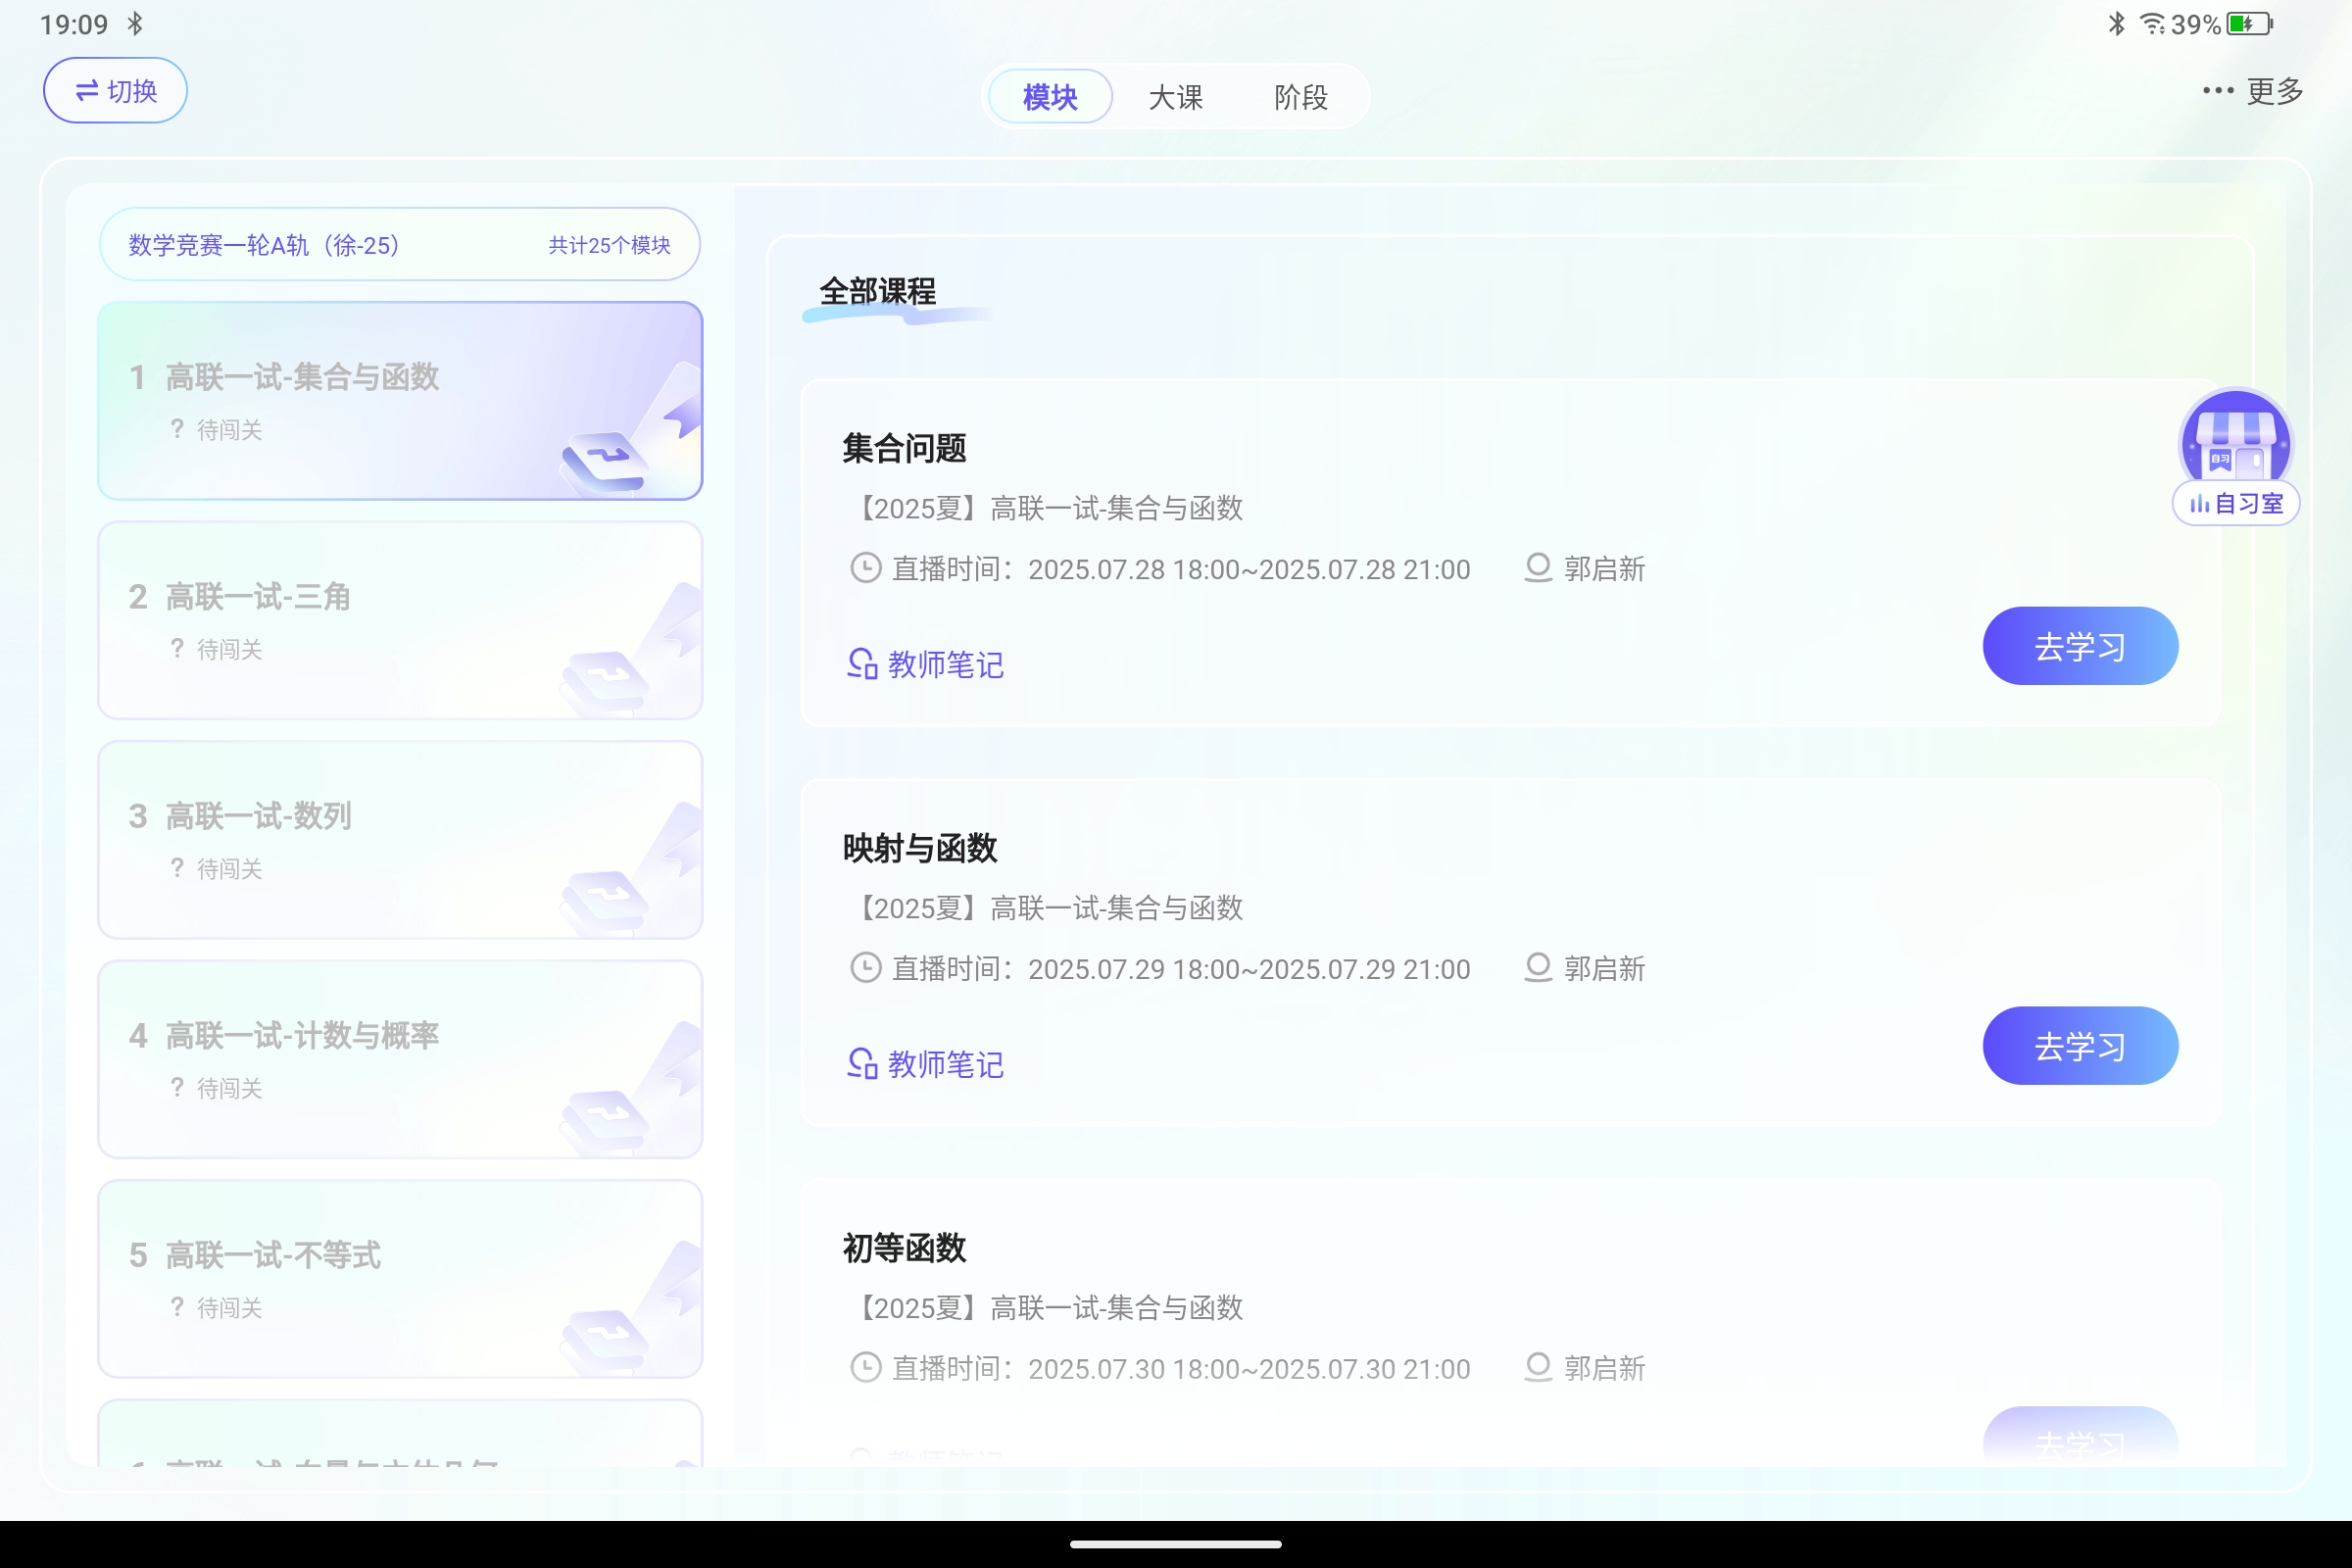Open the 映射与函数 lesson title

[920, 848]
